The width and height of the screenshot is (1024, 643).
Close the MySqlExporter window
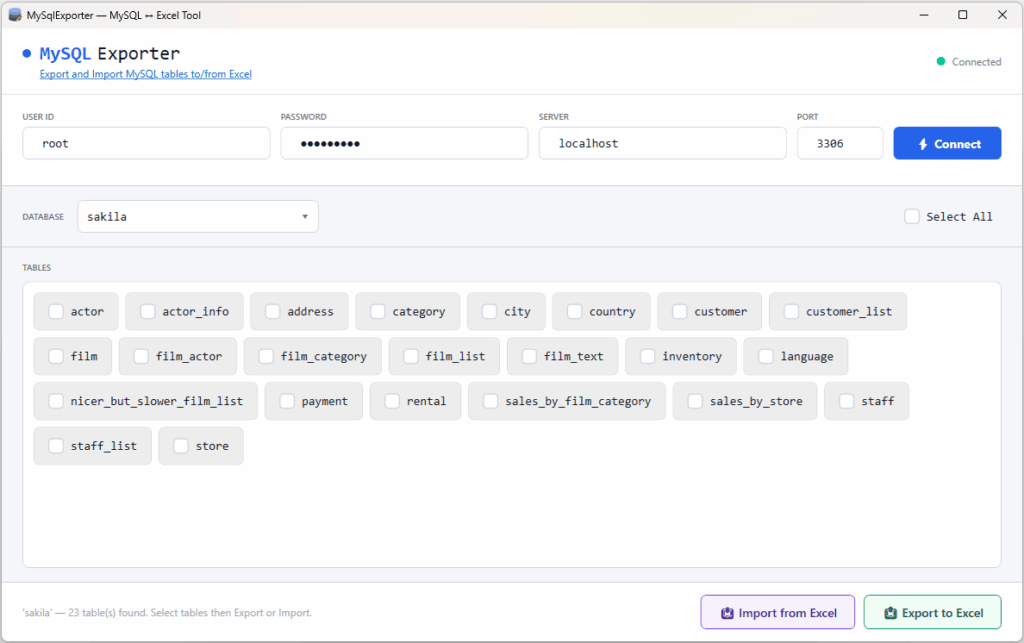pyautogui.click(x=1002, y=15)
